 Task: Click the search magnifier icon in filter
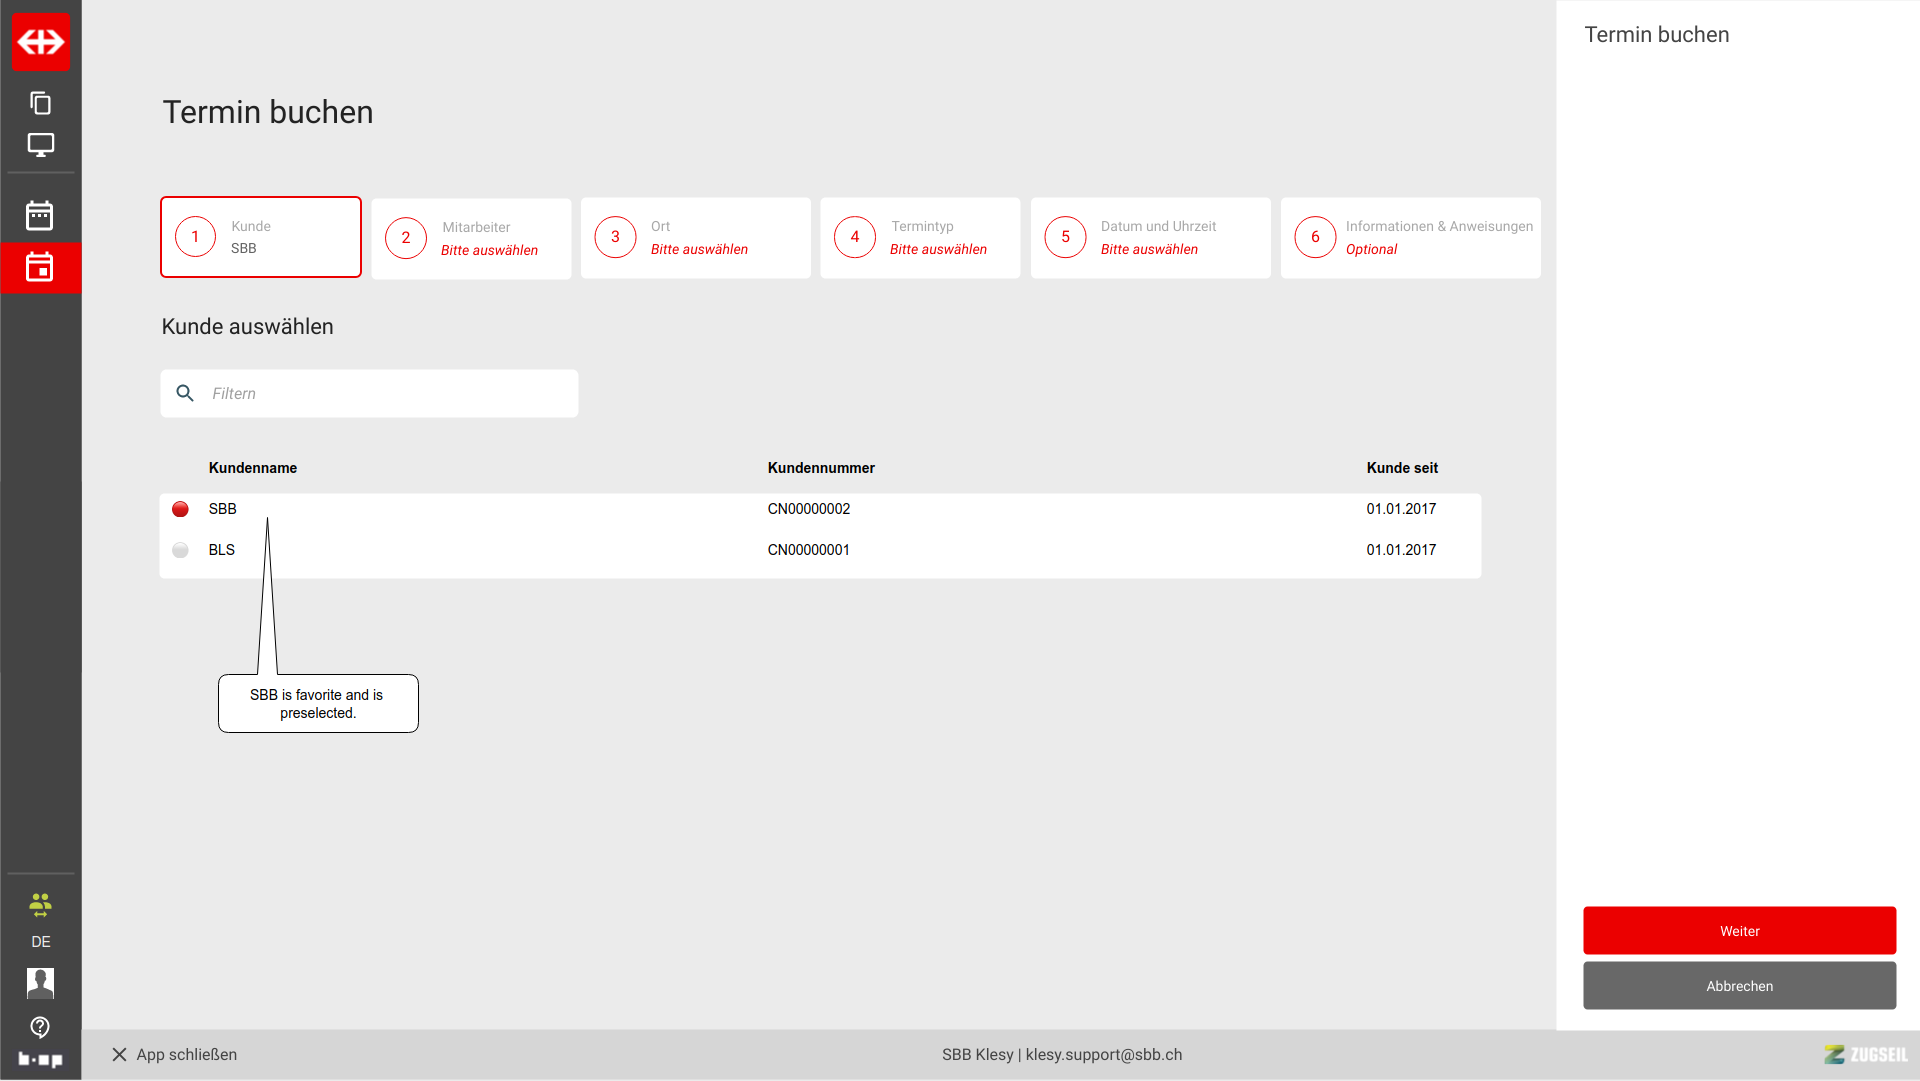[185, 393]
